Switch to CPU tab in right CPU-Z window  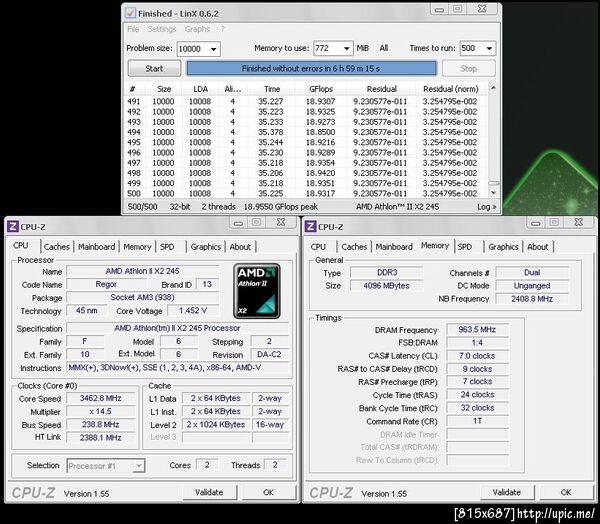(x=318, y=247)
